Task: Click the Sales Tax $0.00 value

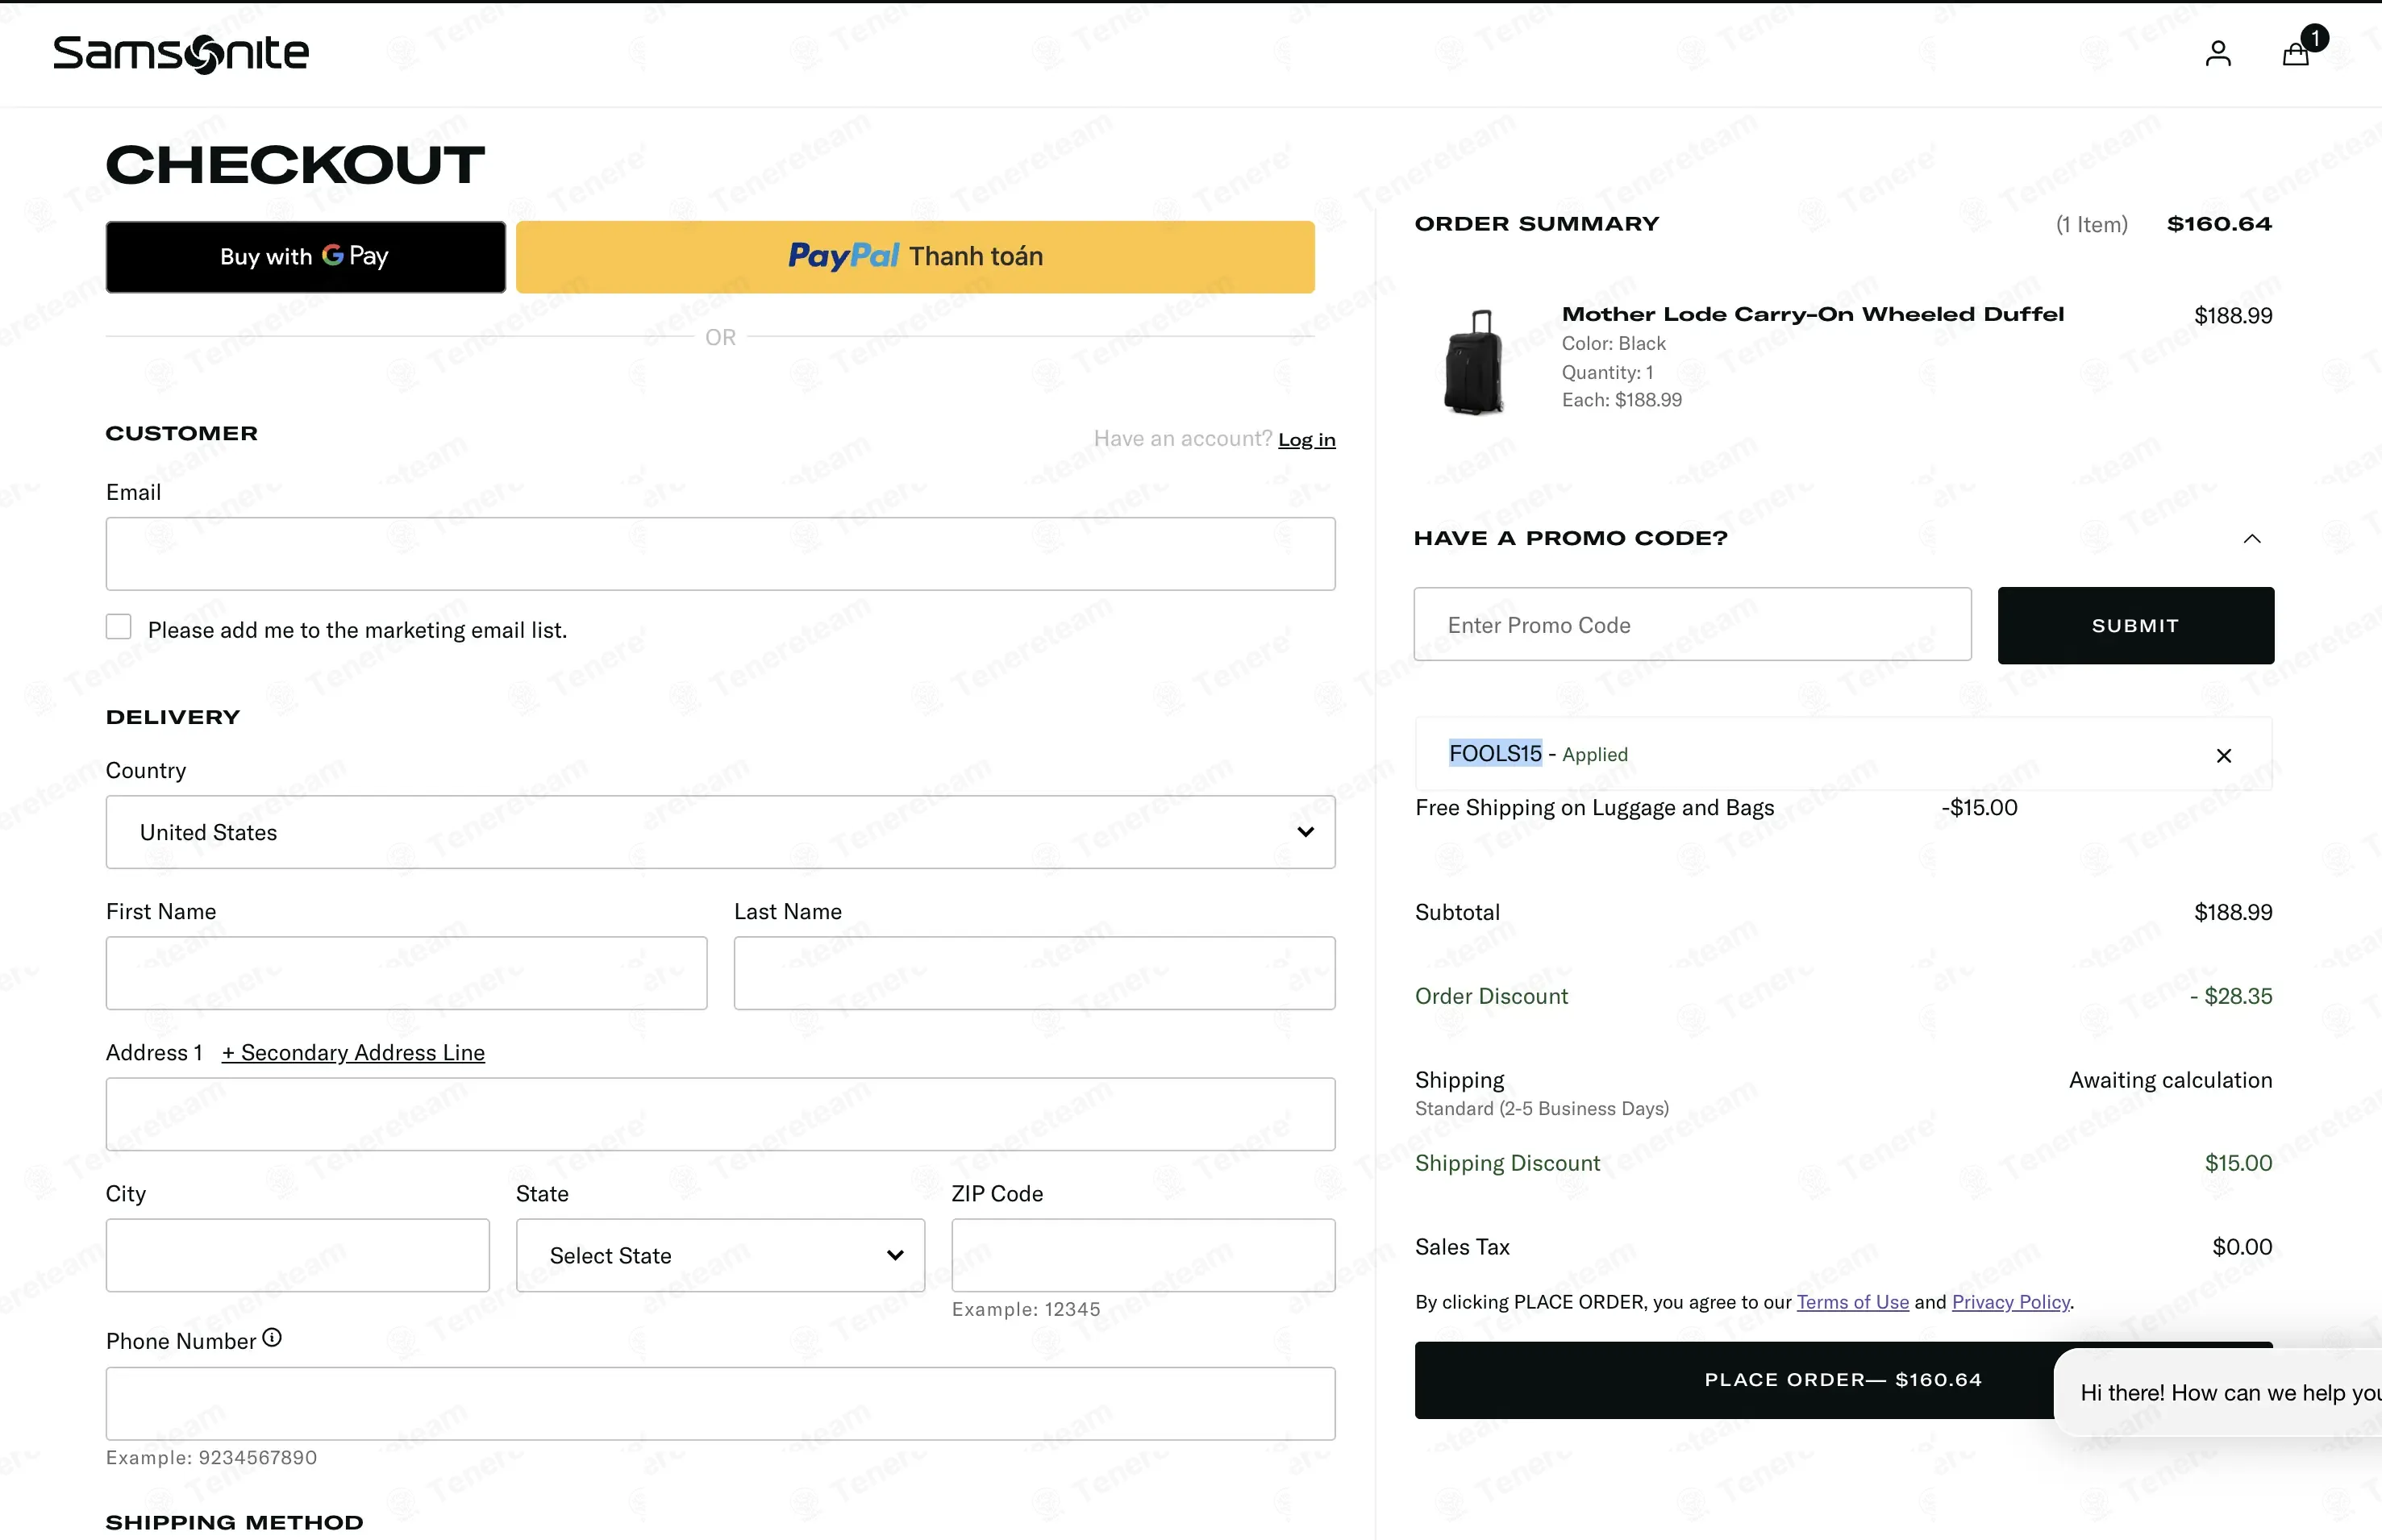Action: click(x=2242, y=1247)
